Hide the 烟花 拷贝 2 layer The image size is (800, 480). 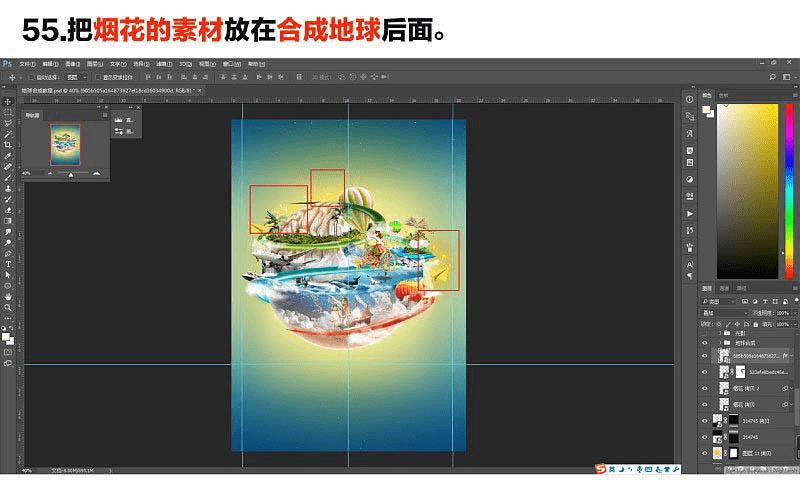coord(705,388)
